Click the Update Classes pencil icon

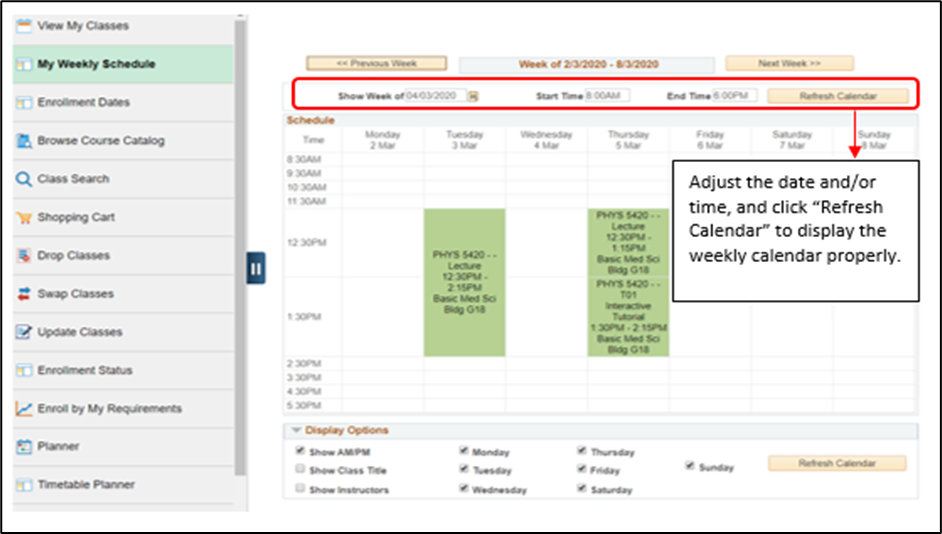pyautogui.click(x=23, y=332)
